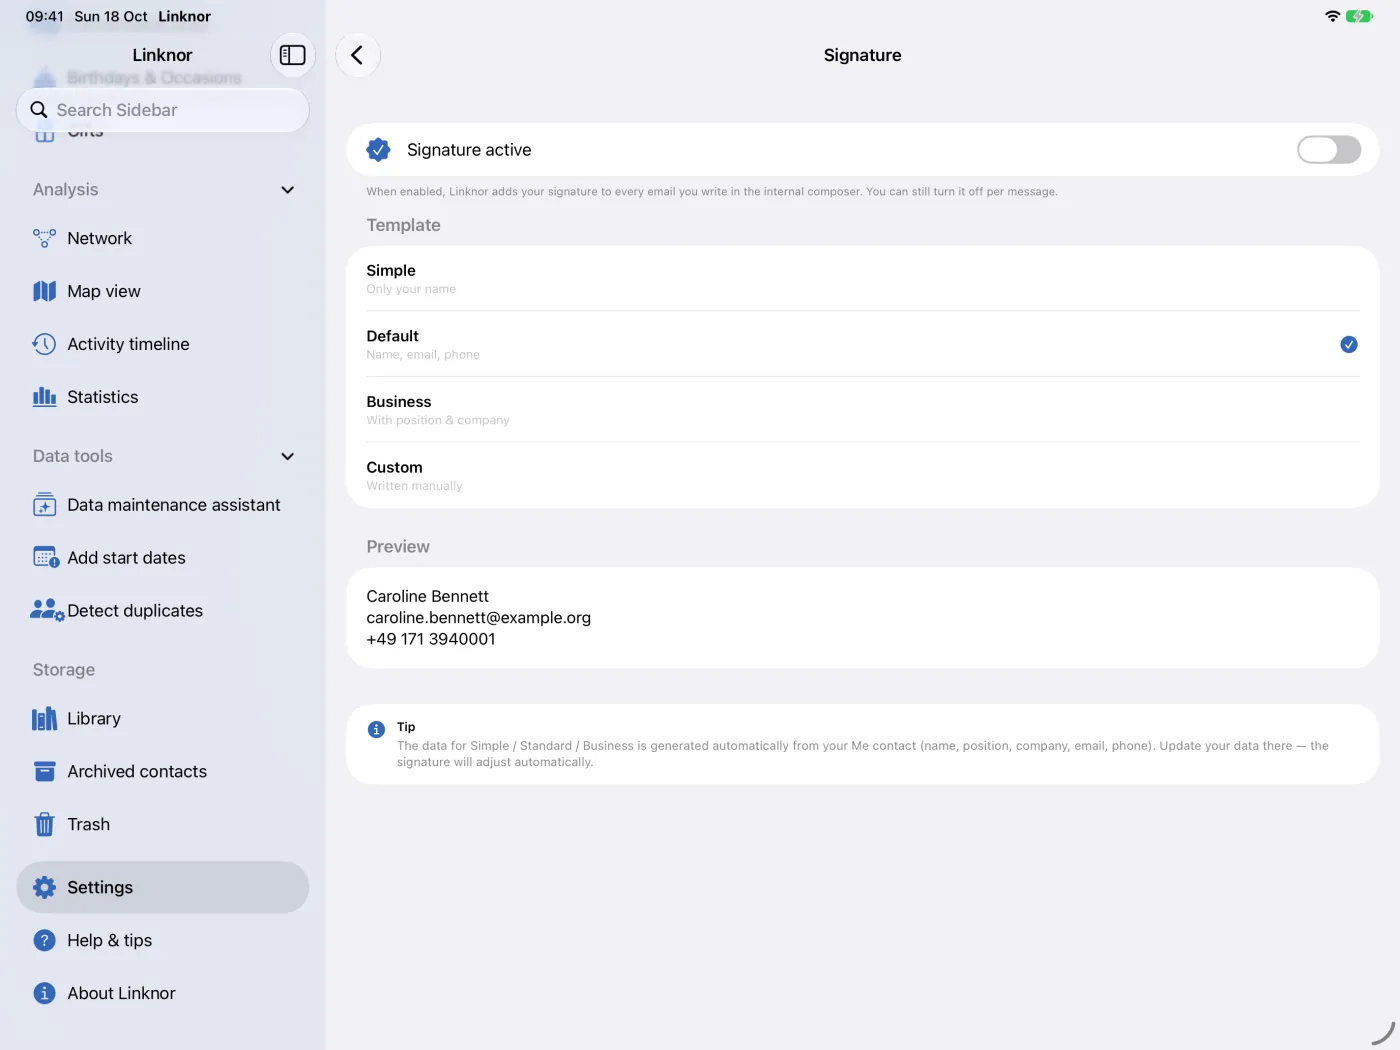Click the Settings gear icon

tap(44, 887)
